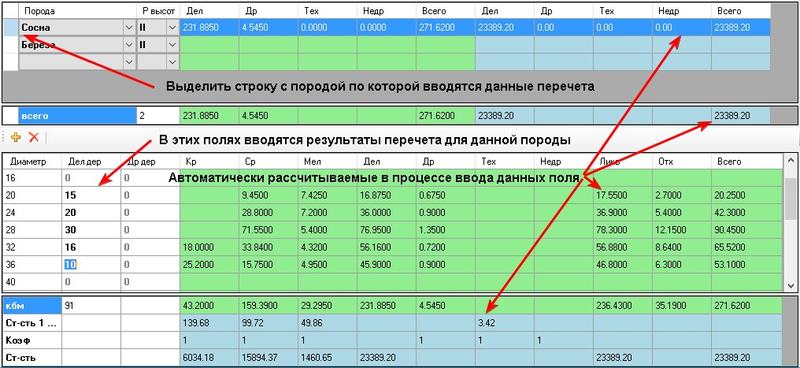Click the red X delete-row icon

33,137
